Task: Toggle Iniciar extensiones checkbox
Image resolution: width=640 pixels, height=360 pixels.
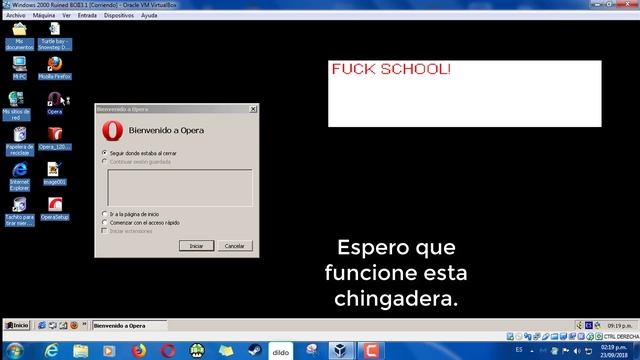Action: tap(104, 231)
